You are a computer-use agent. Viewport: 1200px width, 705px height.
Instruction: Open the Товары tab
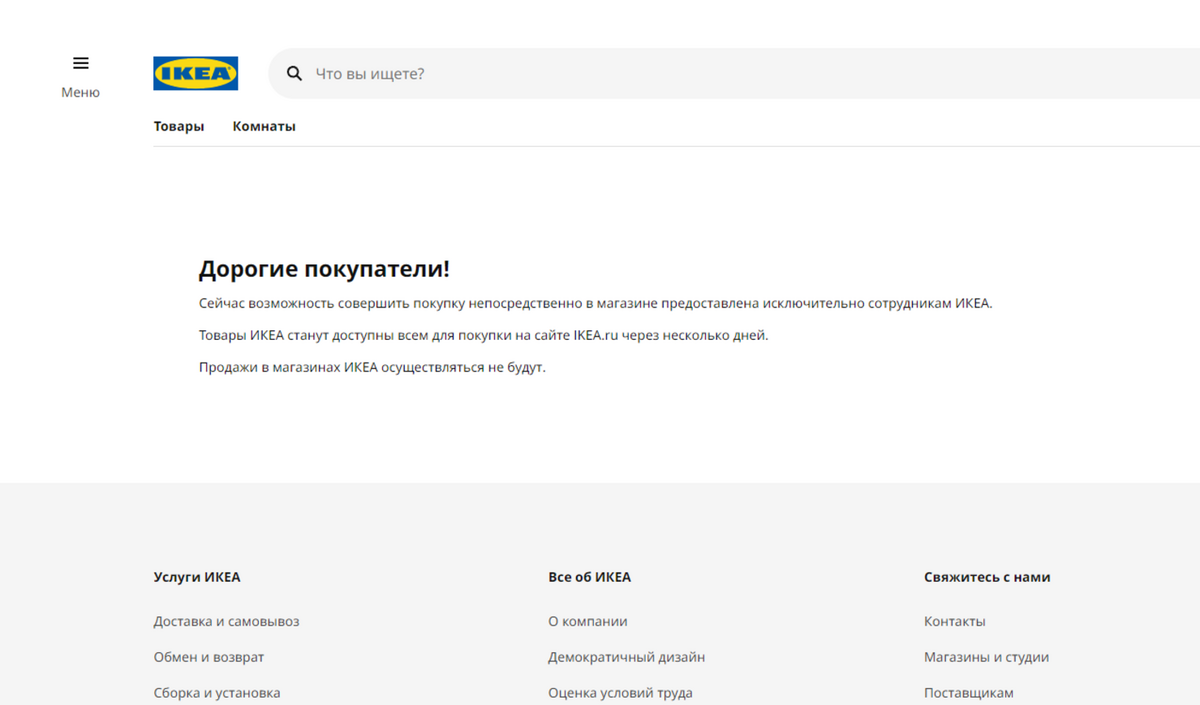click(x=179, y=126)
